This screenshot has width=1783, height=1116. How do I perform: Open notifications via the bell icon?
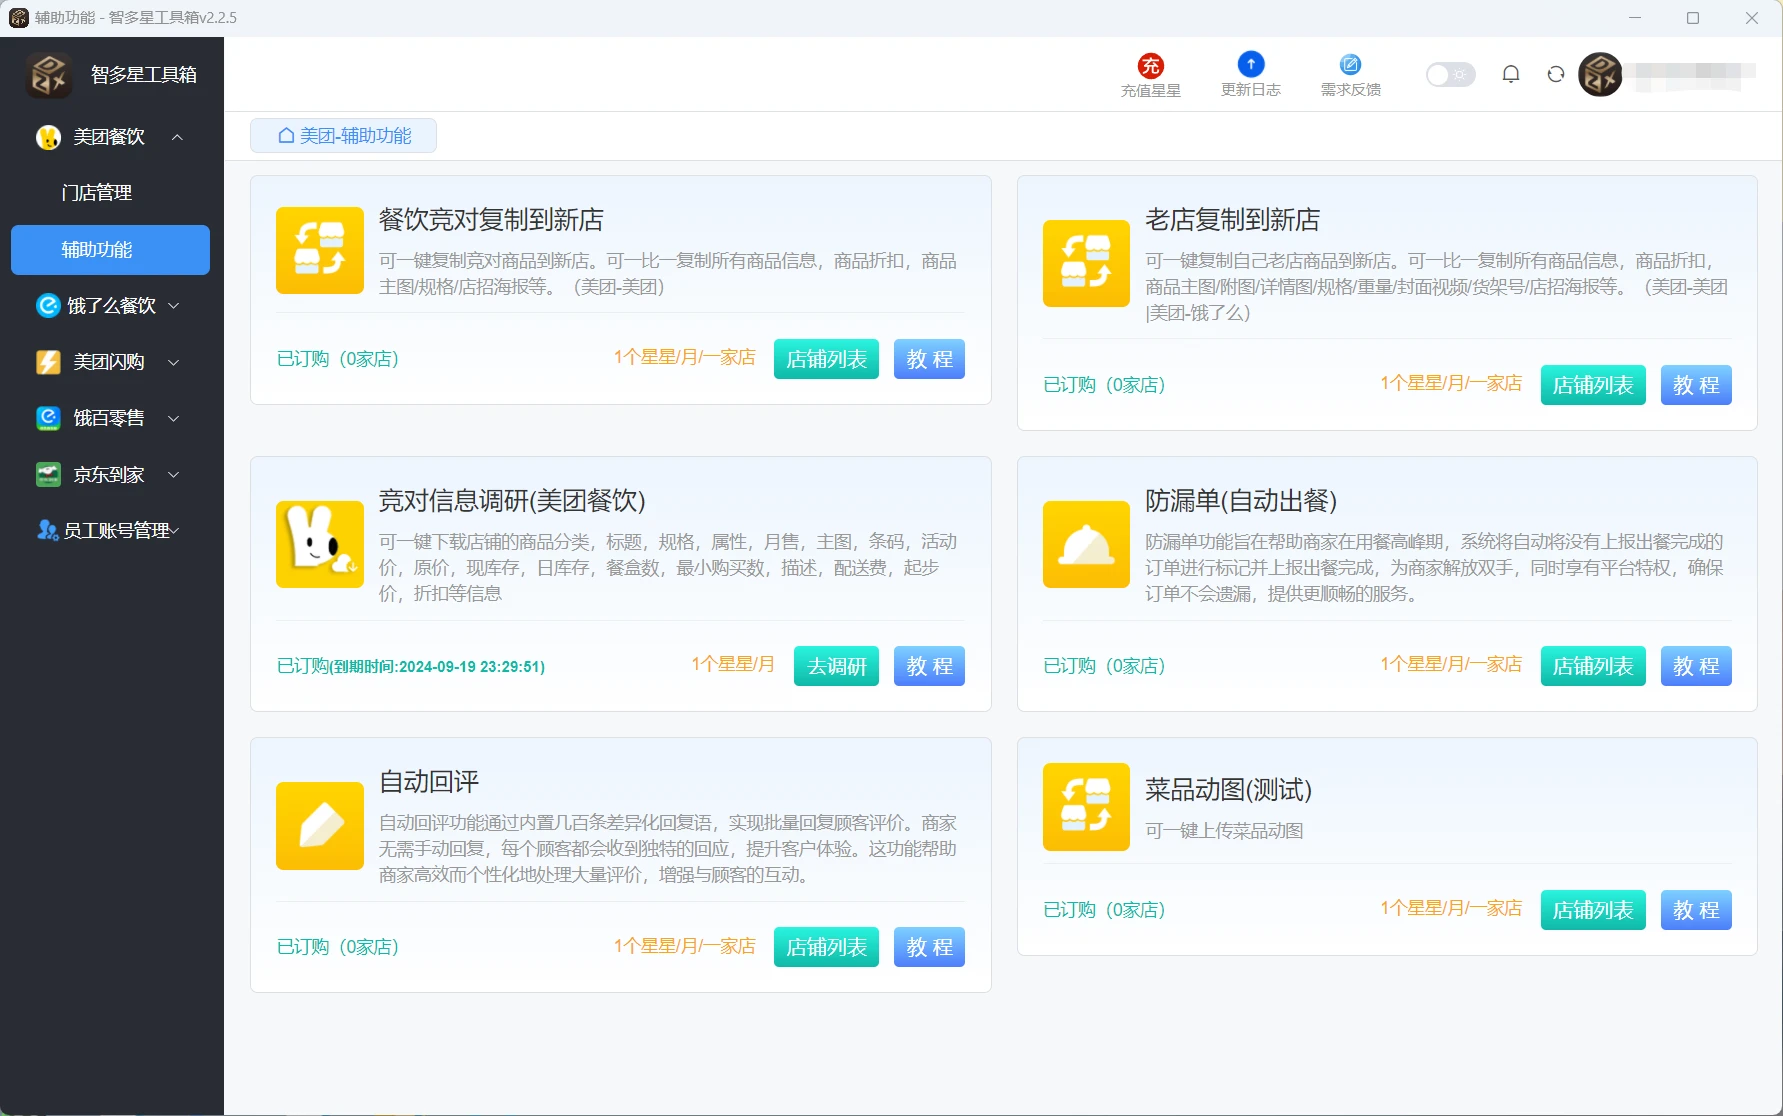pyautogui.click(x=1511, y=74)
